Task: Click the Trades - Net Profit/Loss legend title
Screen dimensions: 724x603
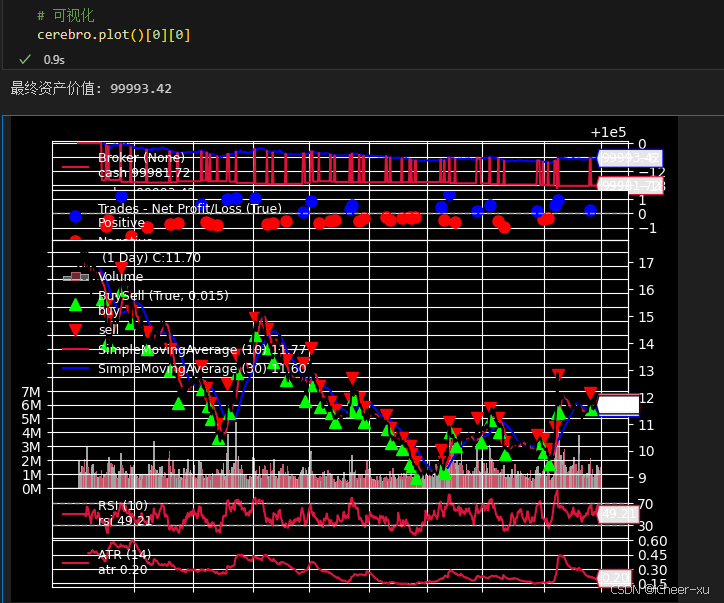Action: tap(189, 209)
